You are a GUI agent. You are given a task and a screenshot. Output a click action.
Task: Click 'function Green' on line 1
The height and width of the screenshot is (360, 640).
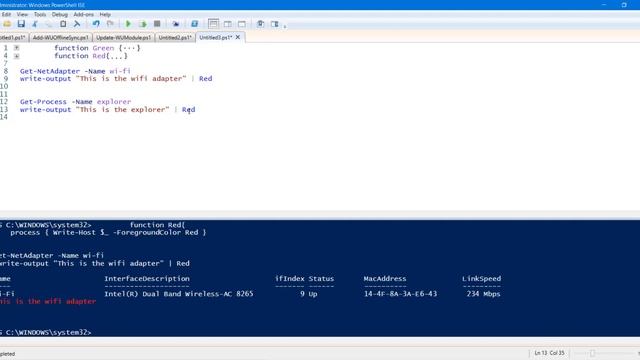point(84,48)
